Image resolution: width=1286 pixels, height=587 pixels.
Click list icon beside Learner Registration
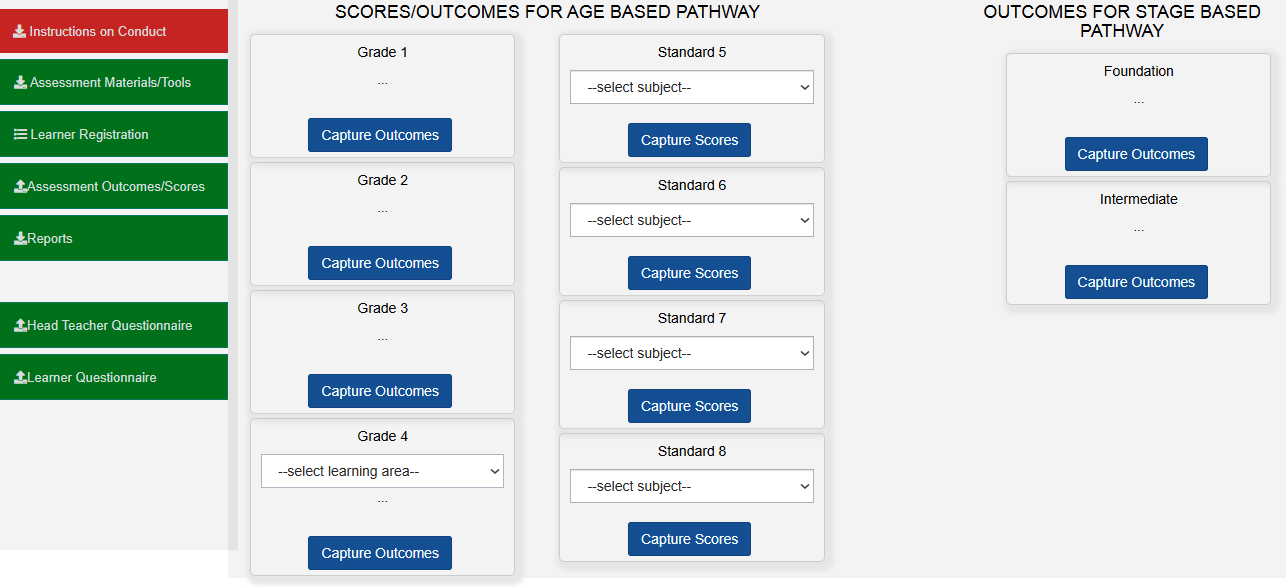point(20,134)
